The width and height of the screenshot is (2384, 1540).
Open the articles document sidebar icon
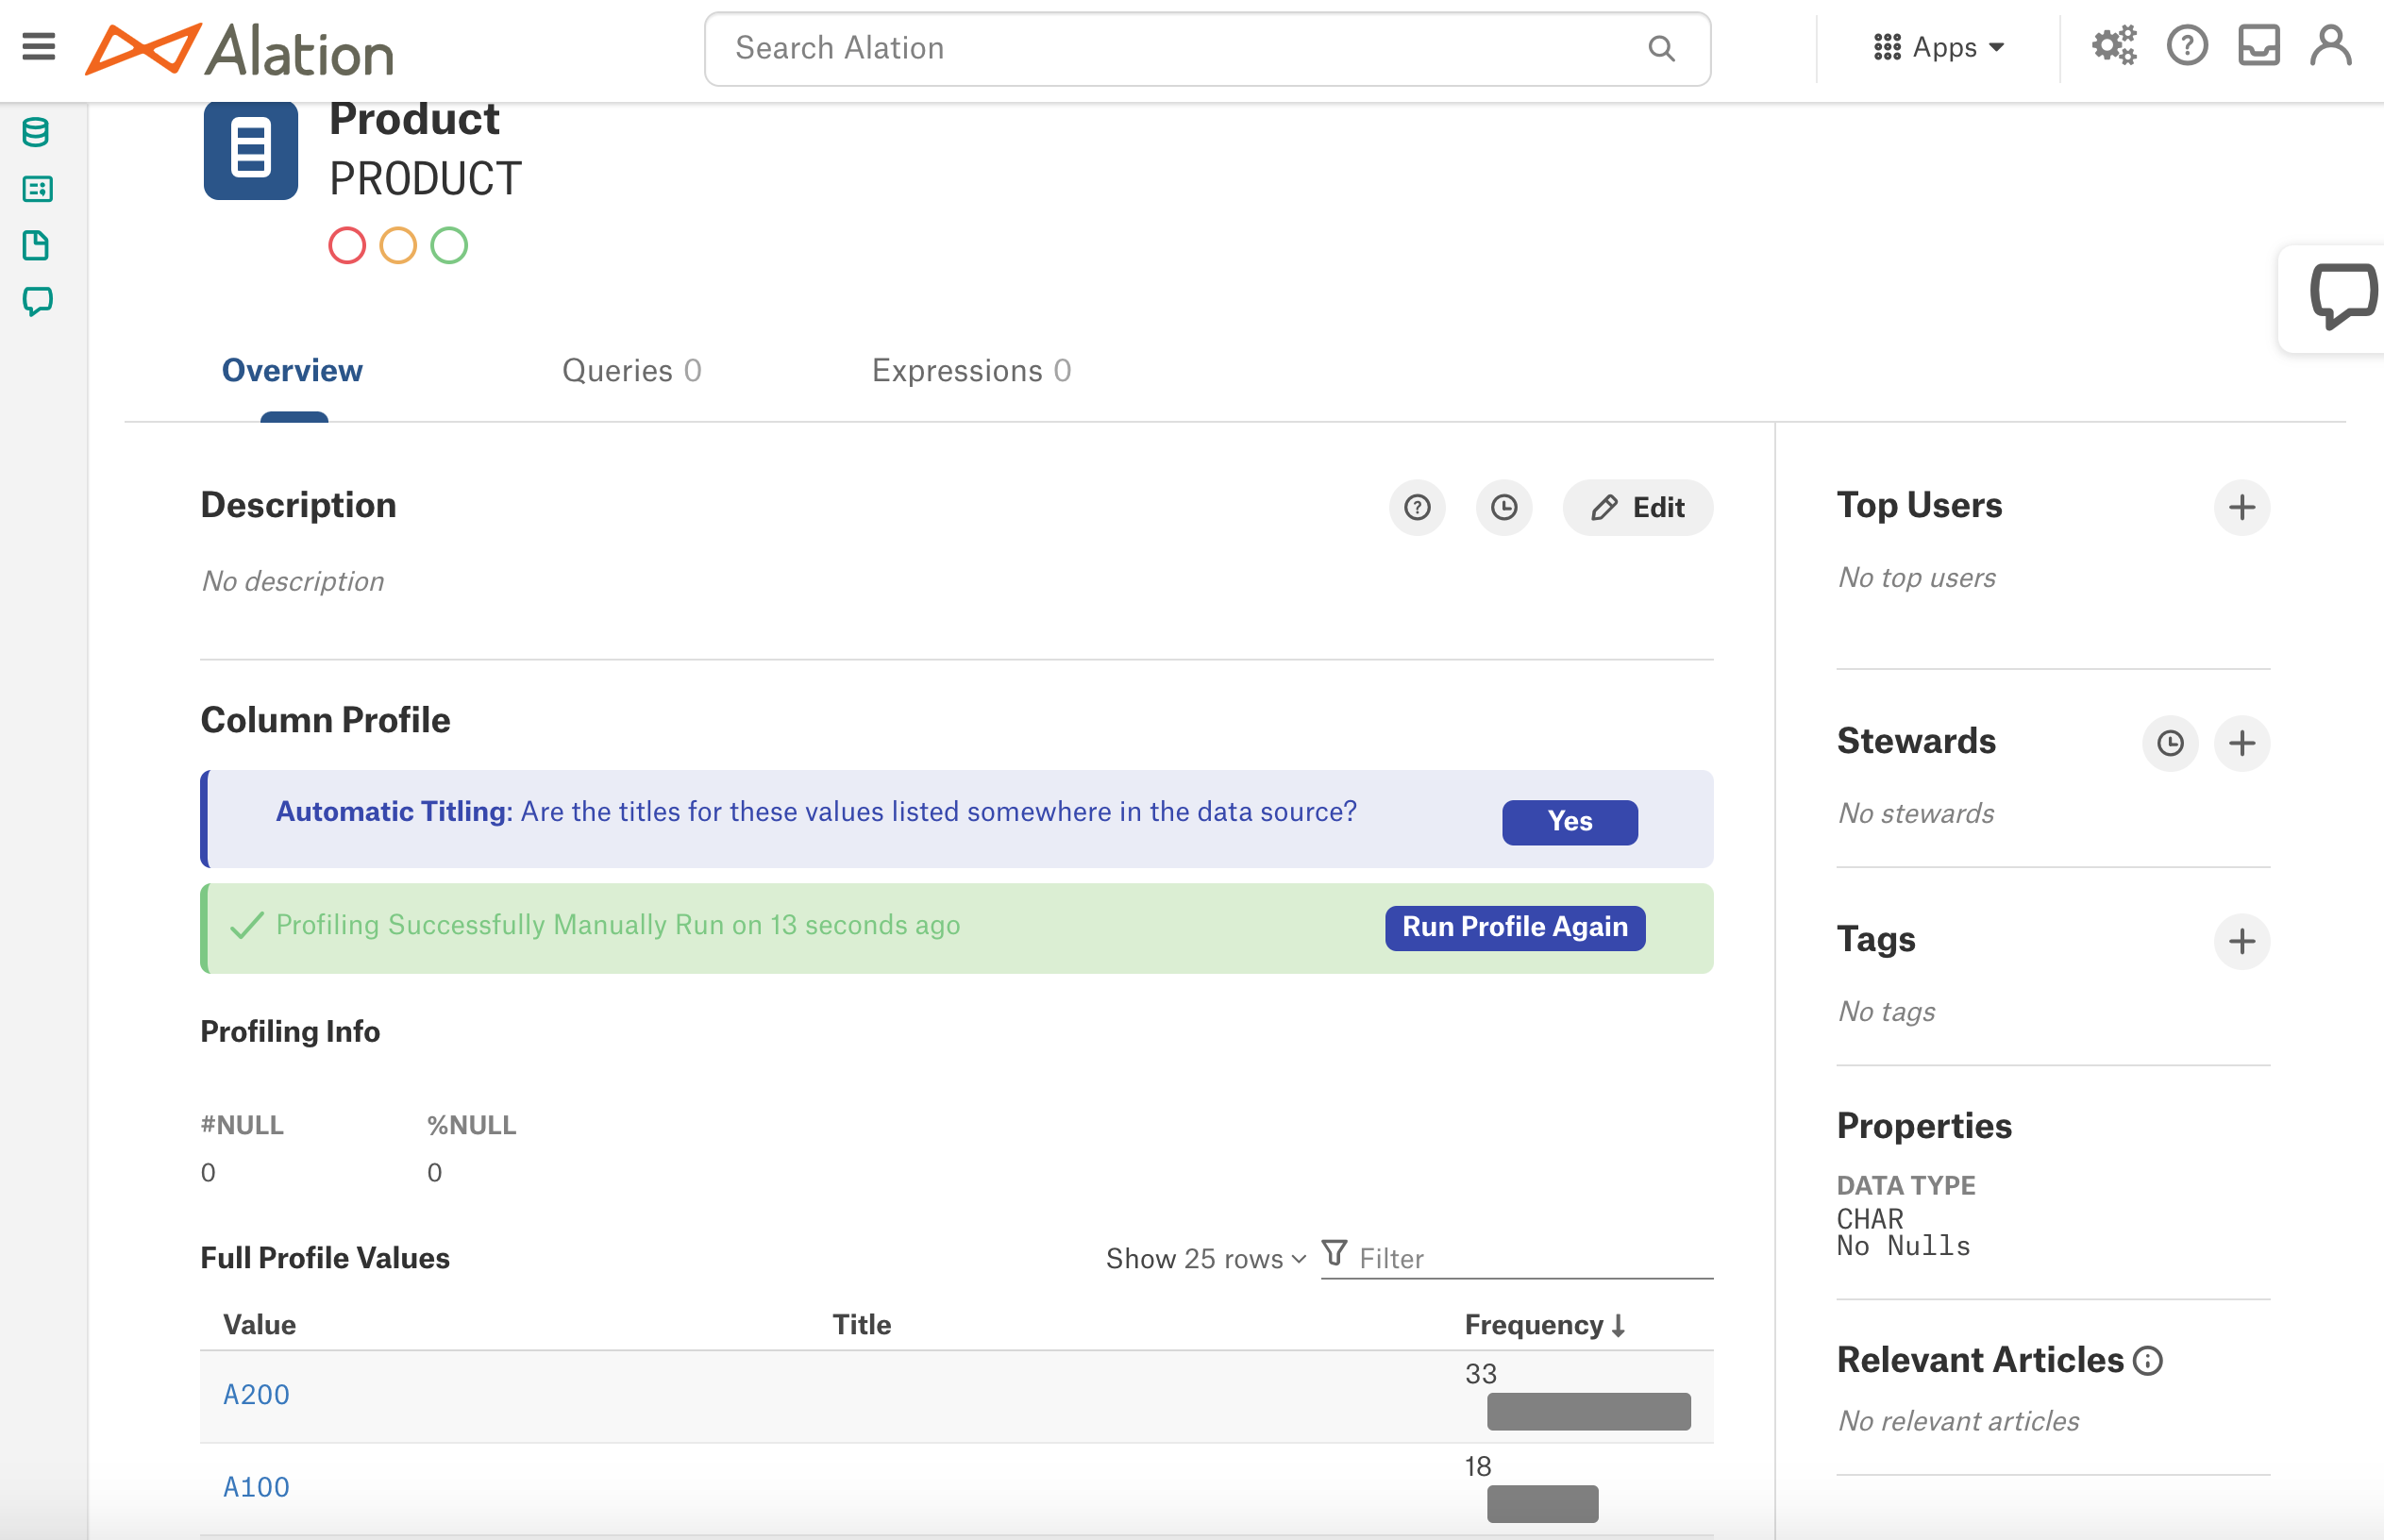coord(36,245)
